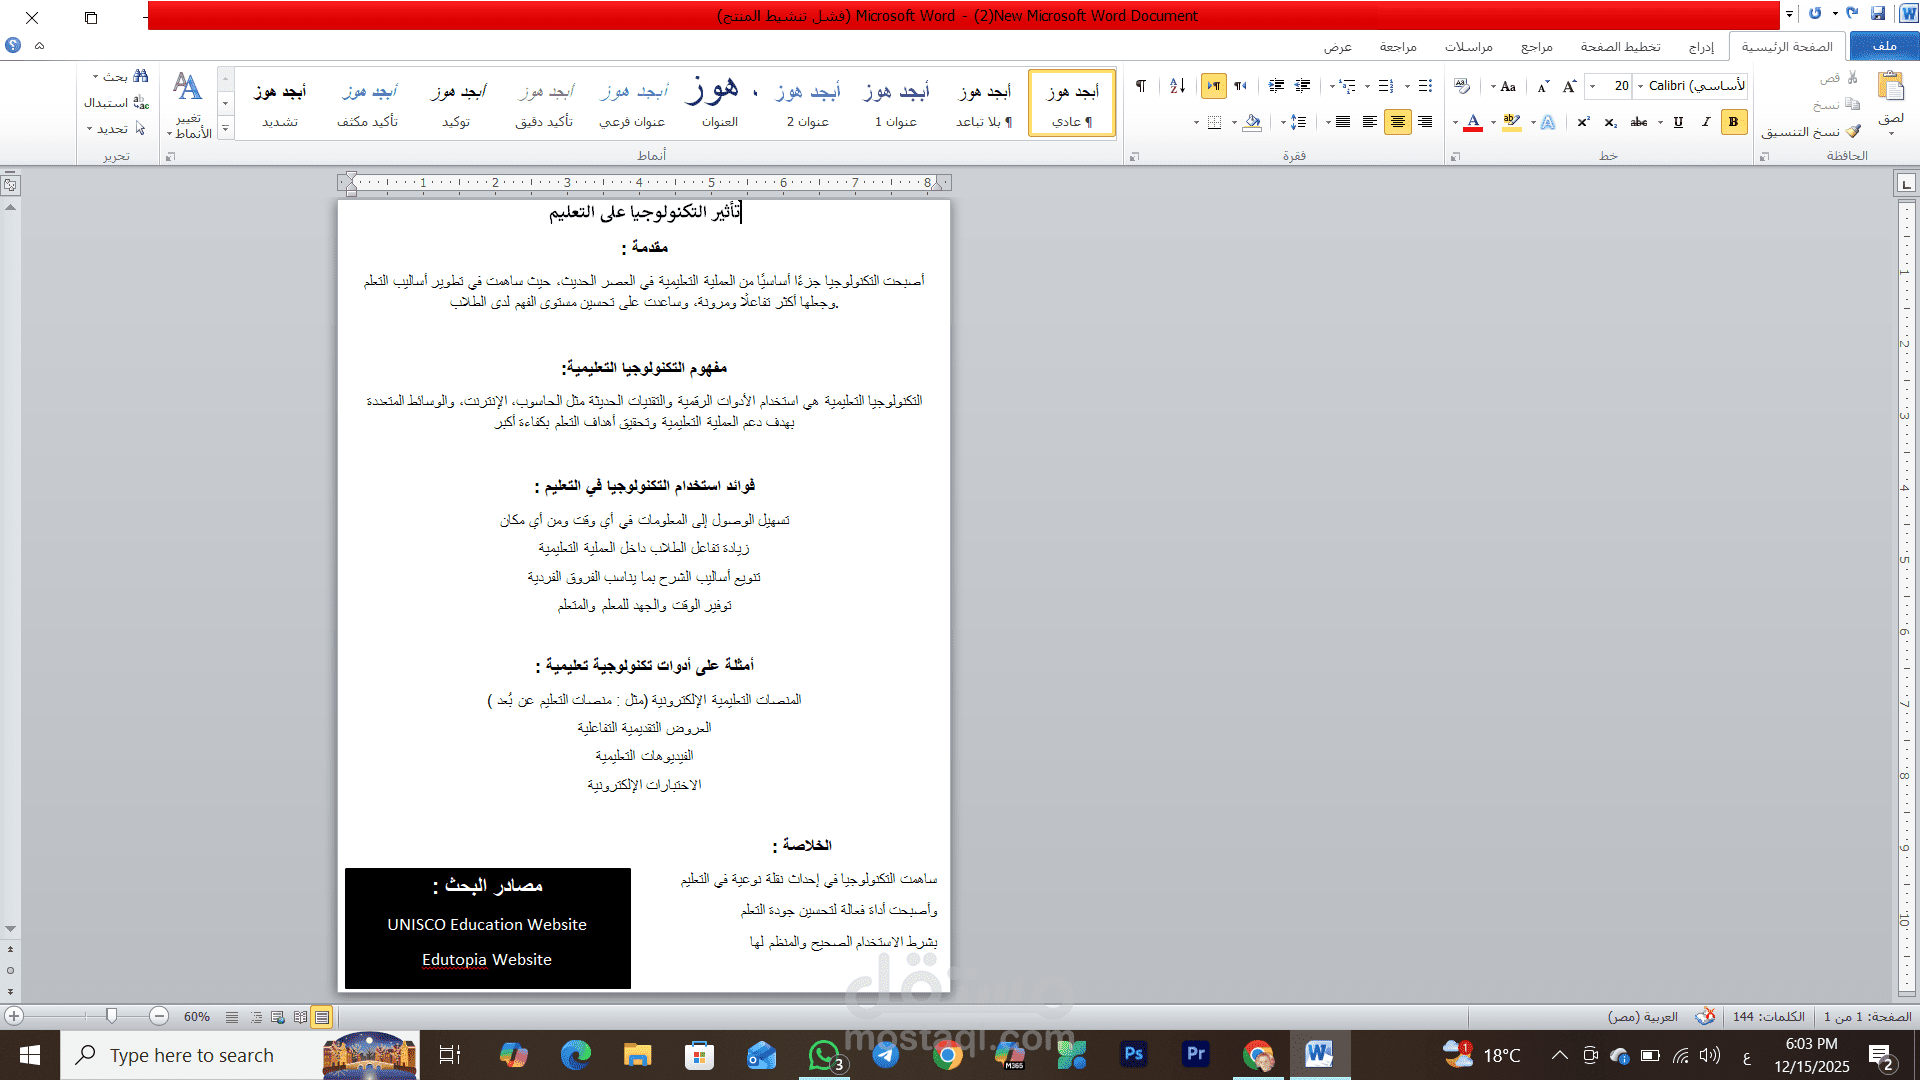Open the File tab (ملف)
Viewport: 1920px width, 1080px height.
1884,46
